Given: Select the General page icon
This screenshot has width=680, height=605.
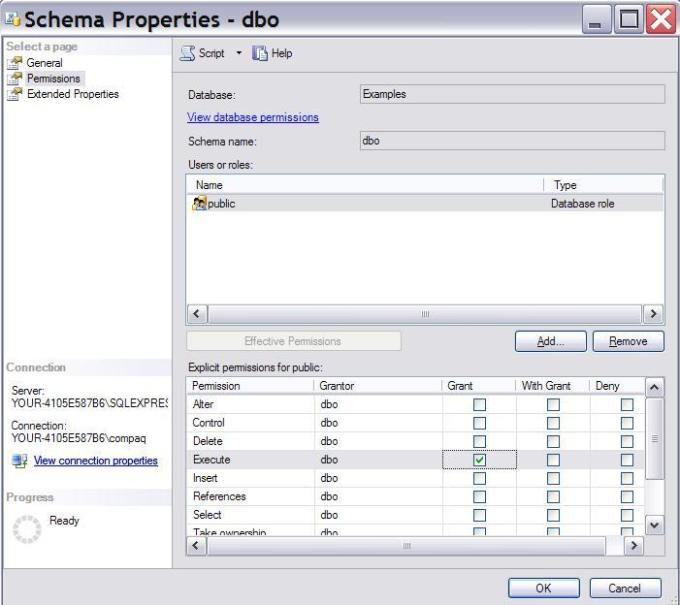Looking at the screenshot, I should [x=15, y=63].
